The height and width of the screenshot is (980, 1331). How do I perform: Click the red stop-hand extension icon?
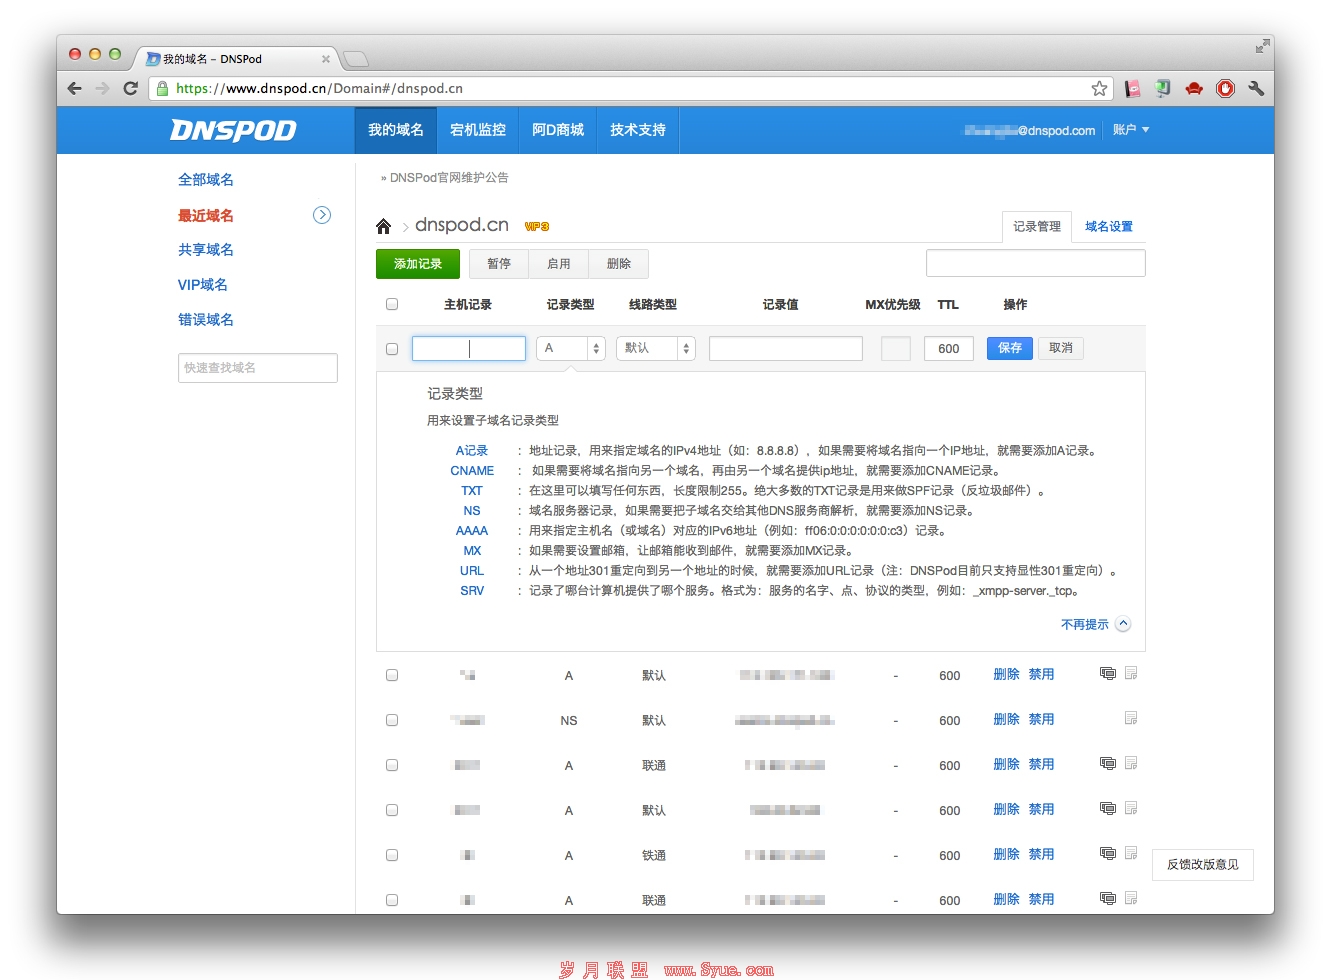click(x=1225, y=88)
